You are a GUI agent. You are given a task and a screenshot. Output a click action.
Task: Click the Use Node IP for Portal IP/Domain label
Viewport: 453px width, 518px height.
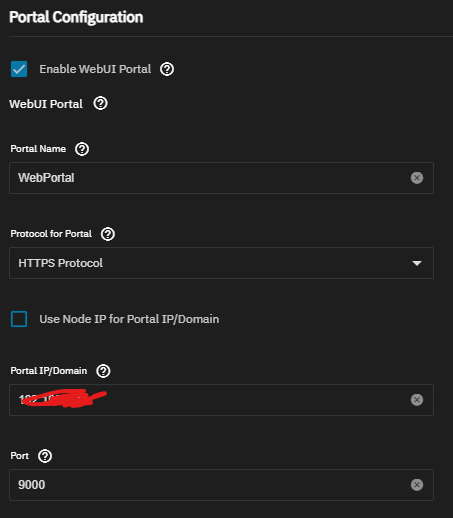tap(129, 319)
